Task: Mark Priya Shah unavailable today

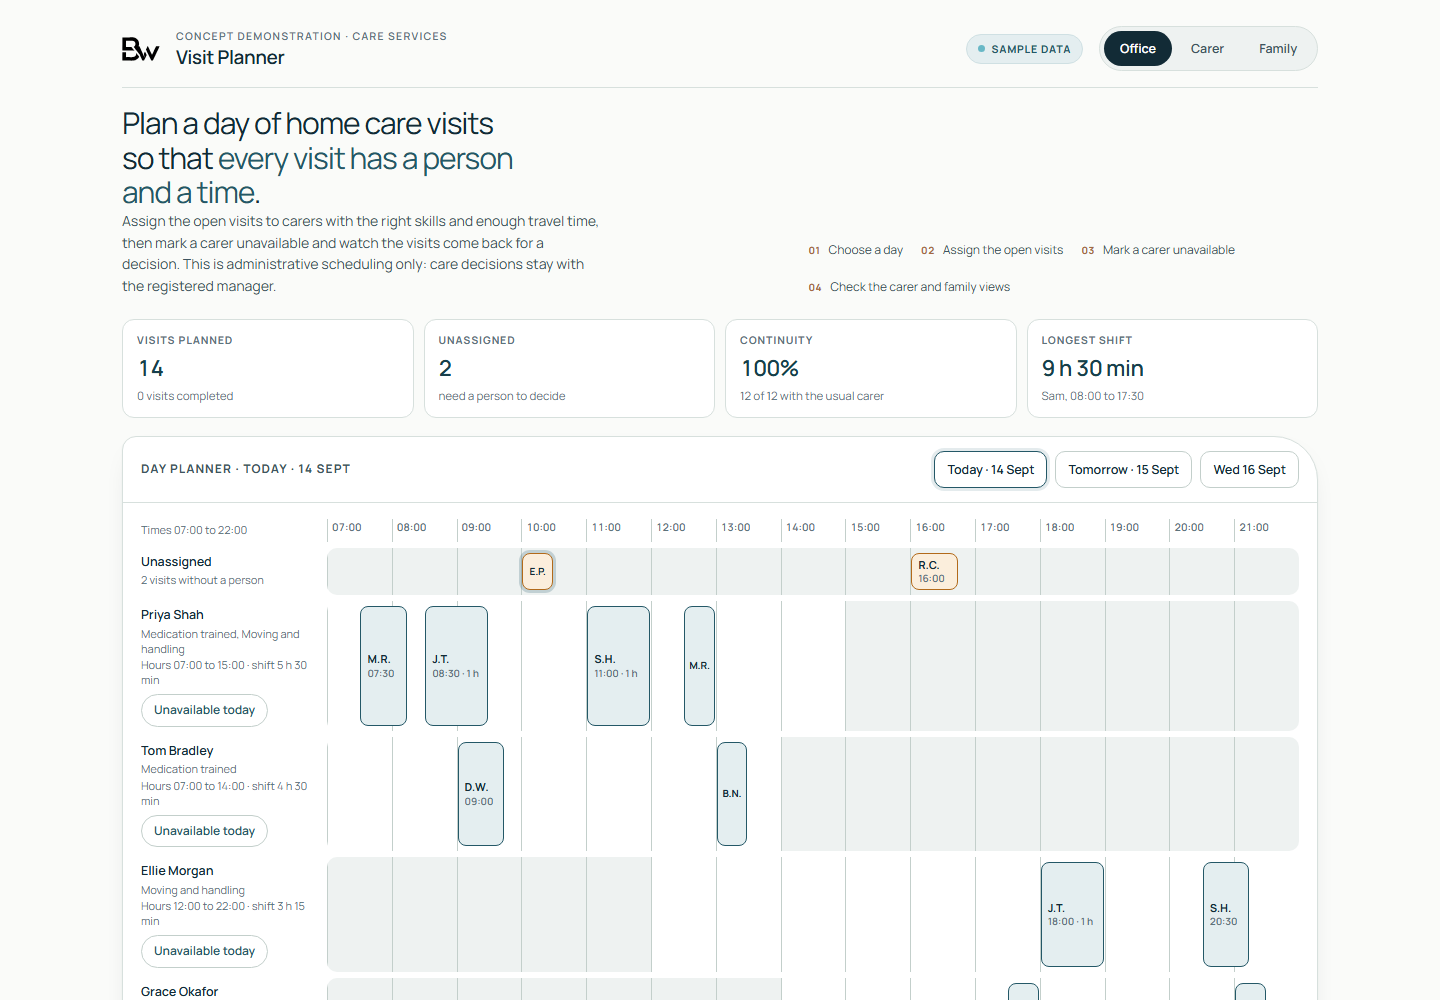Action: pyautogui.click(x=204, y=710)
